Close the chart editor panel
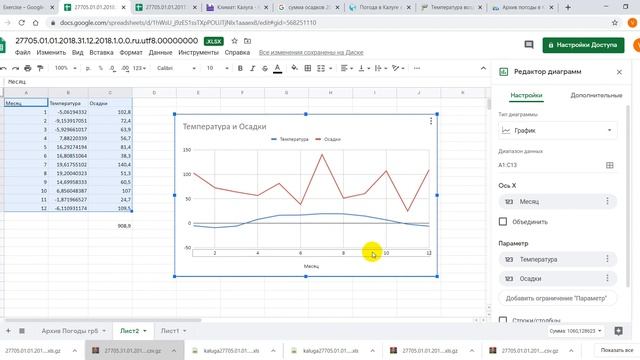640x360 pixels. click(x=619, y=72)
